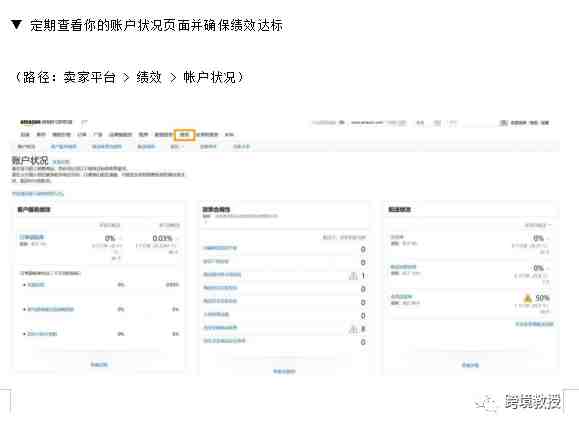The image size is (579, 428).
Task: Click the view details link in the middle panel
Action: [x=284, y=371]
